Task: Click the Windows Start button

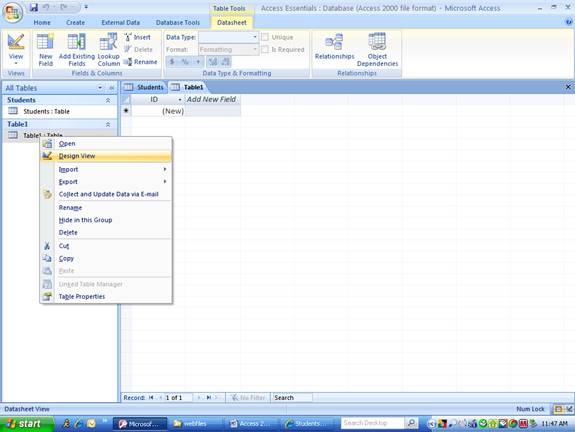Action: [x=26, y=424]
